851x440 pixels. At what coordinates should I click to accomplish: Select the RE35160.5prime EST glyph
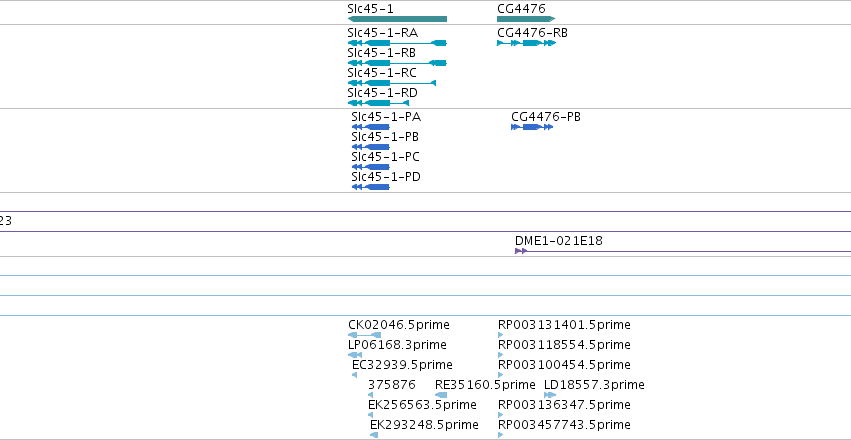click(x=441, y=395)
